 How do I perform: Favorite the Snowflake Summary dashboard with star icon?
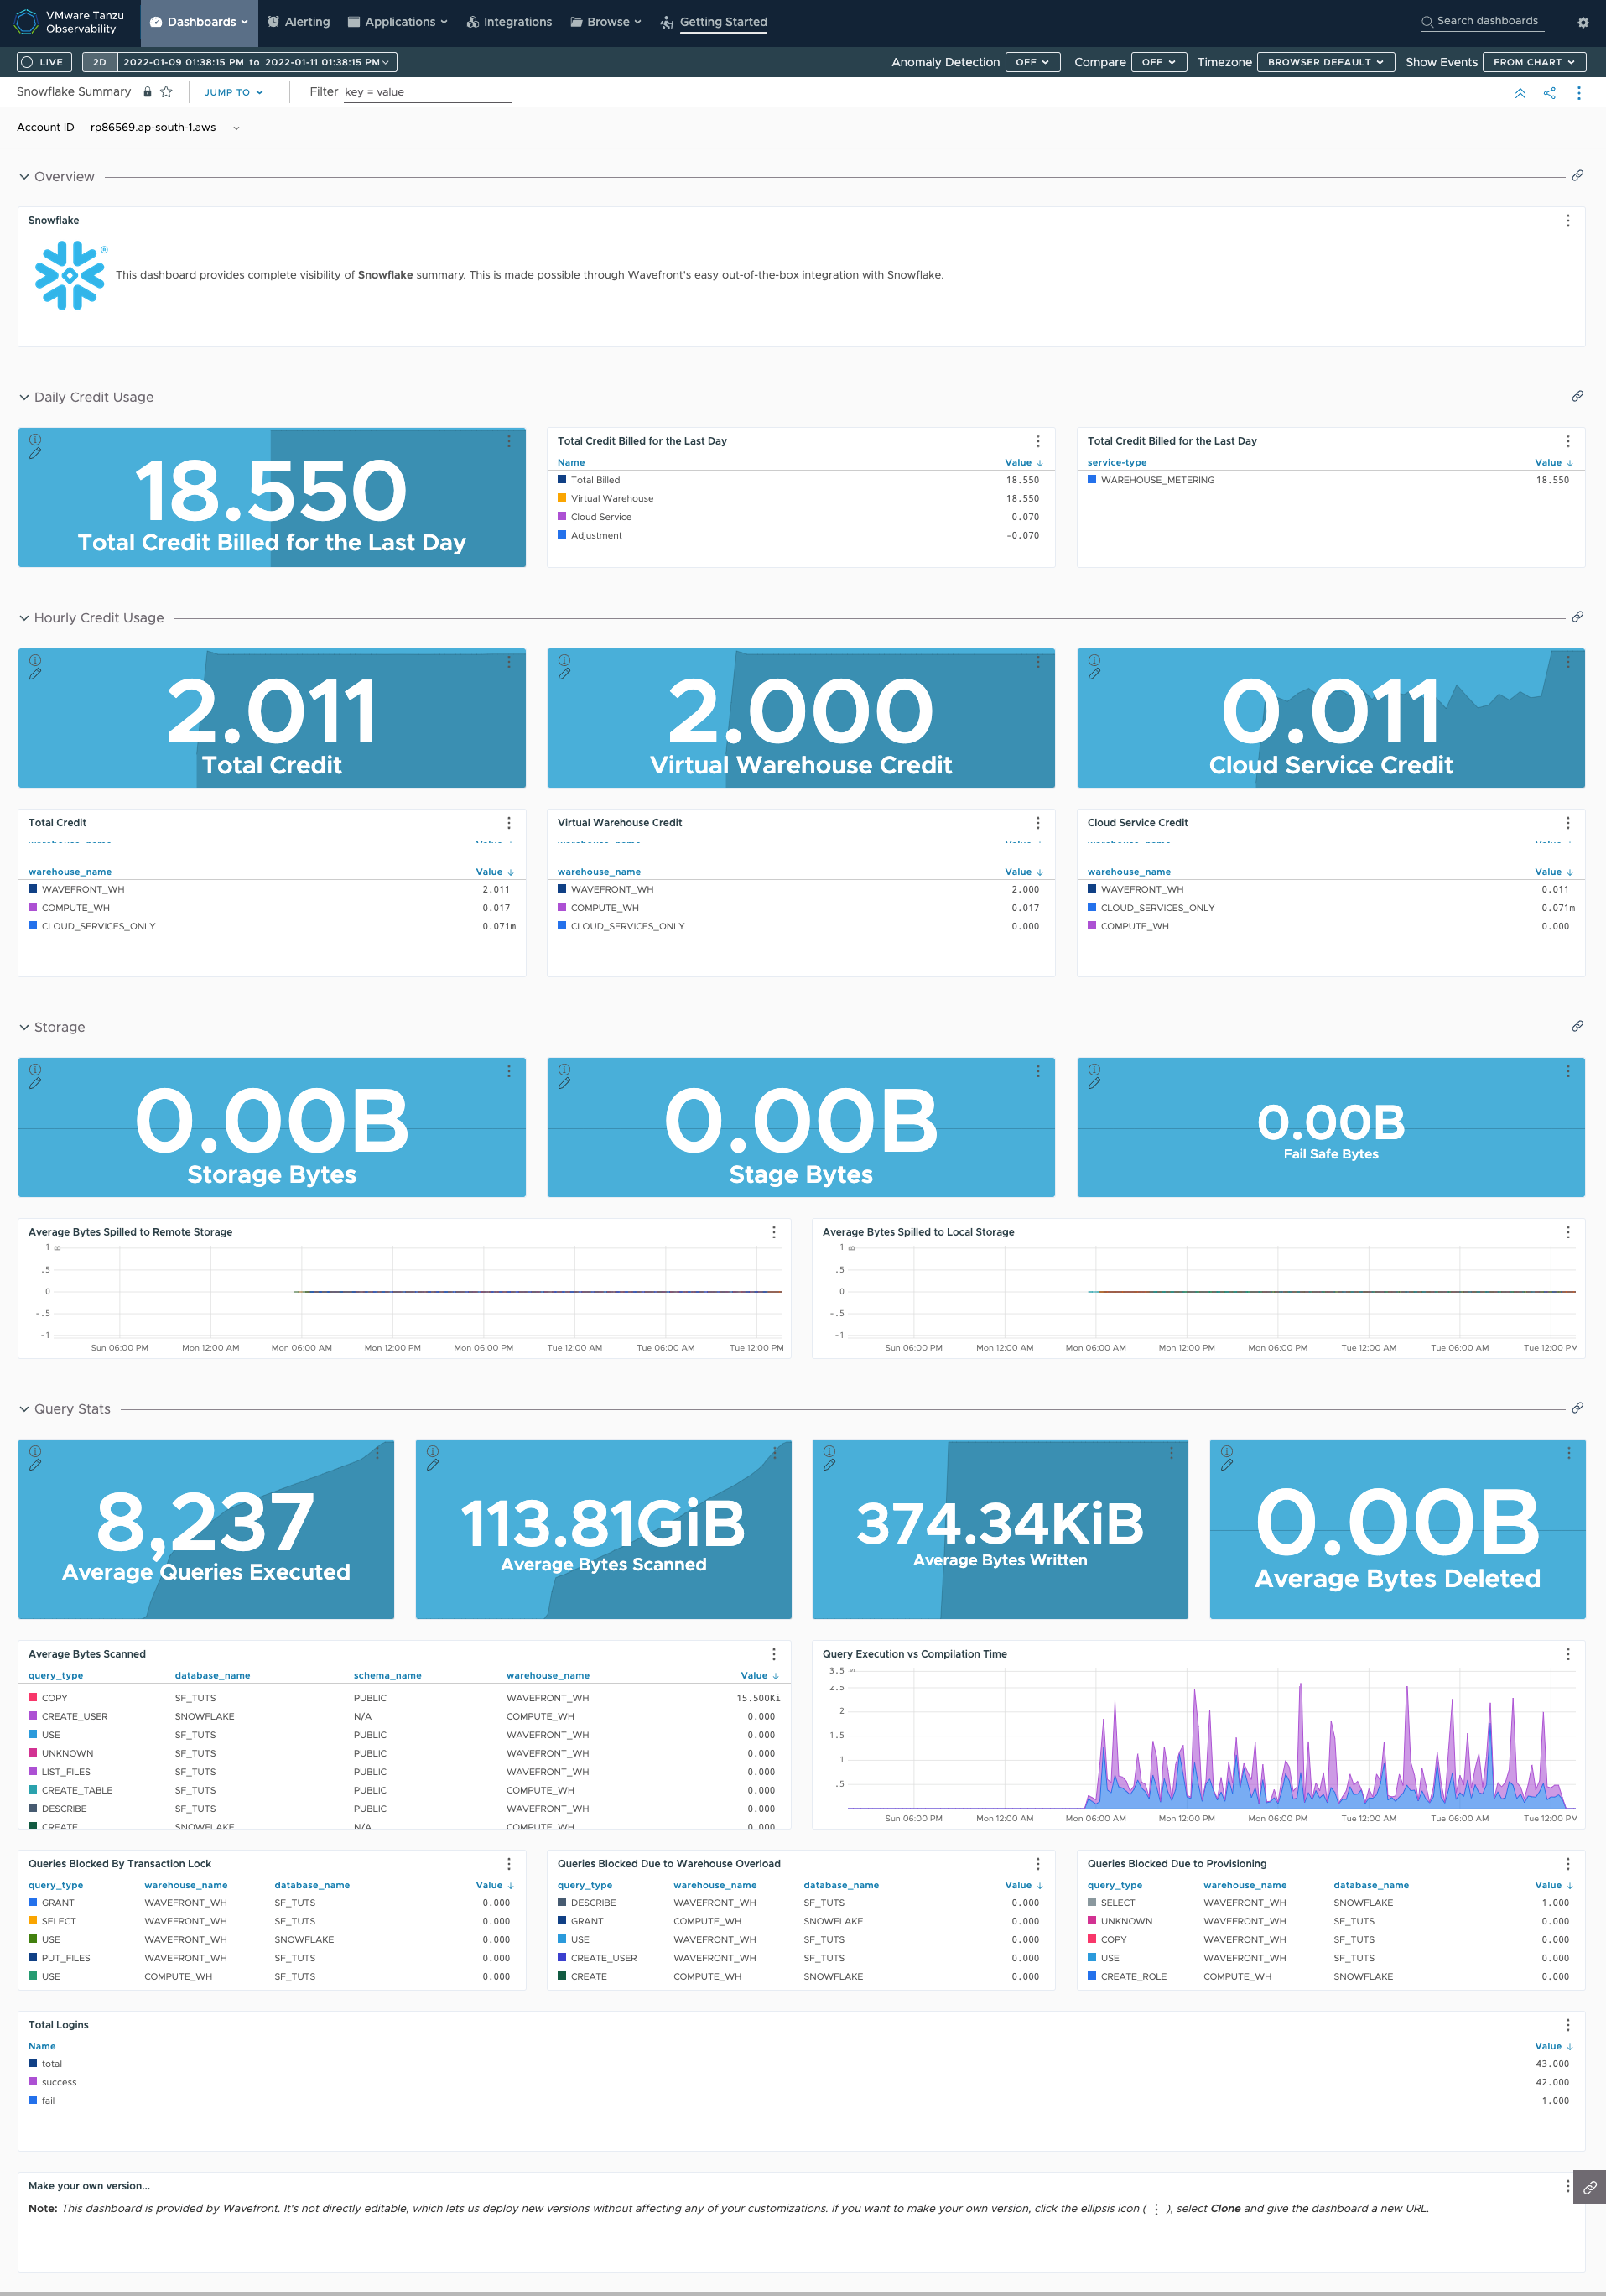click(166, 92)
